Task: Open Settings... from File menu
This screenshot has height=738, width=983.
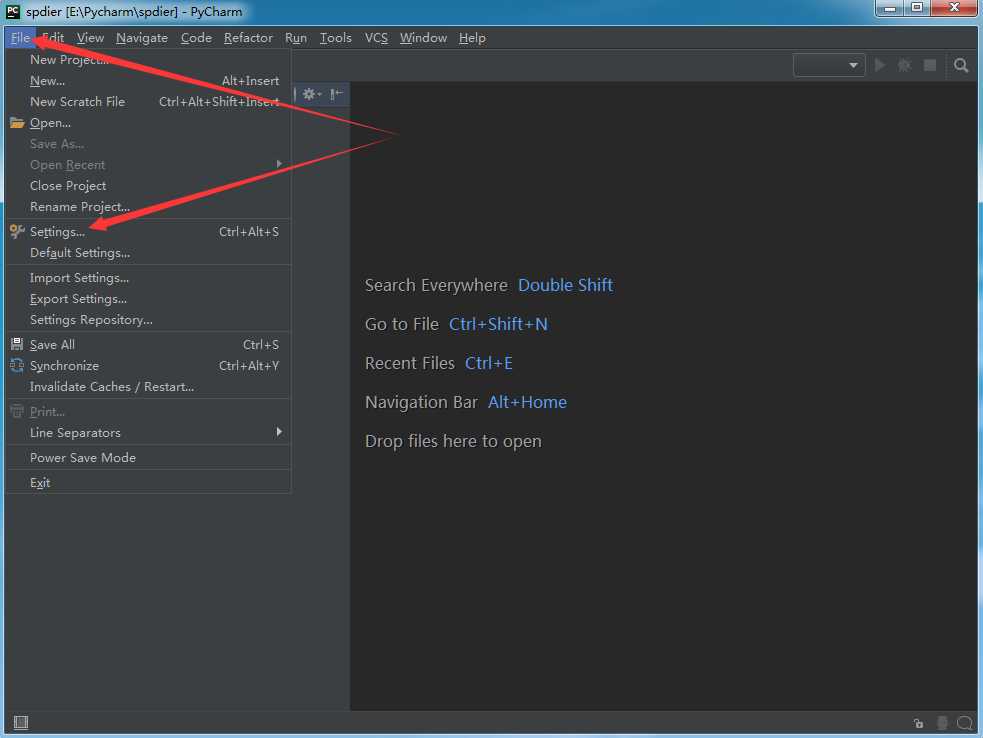Action: [148, 231]
